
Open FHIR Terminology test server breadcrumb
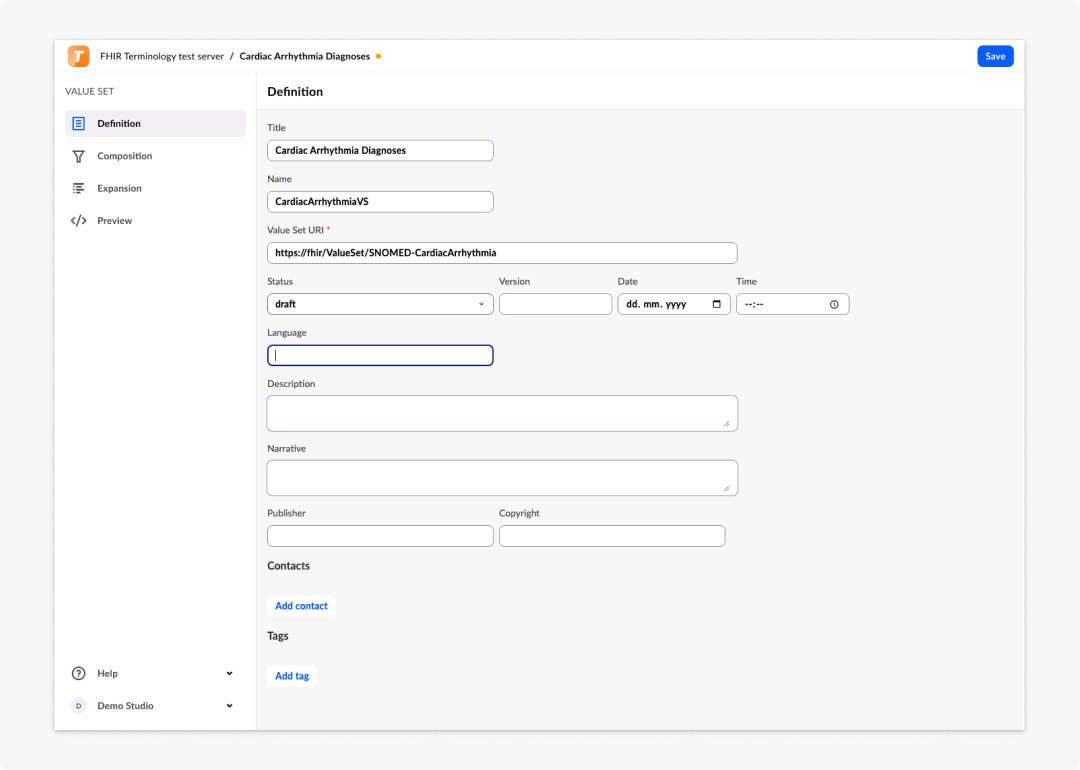click(x=162, y=56)
